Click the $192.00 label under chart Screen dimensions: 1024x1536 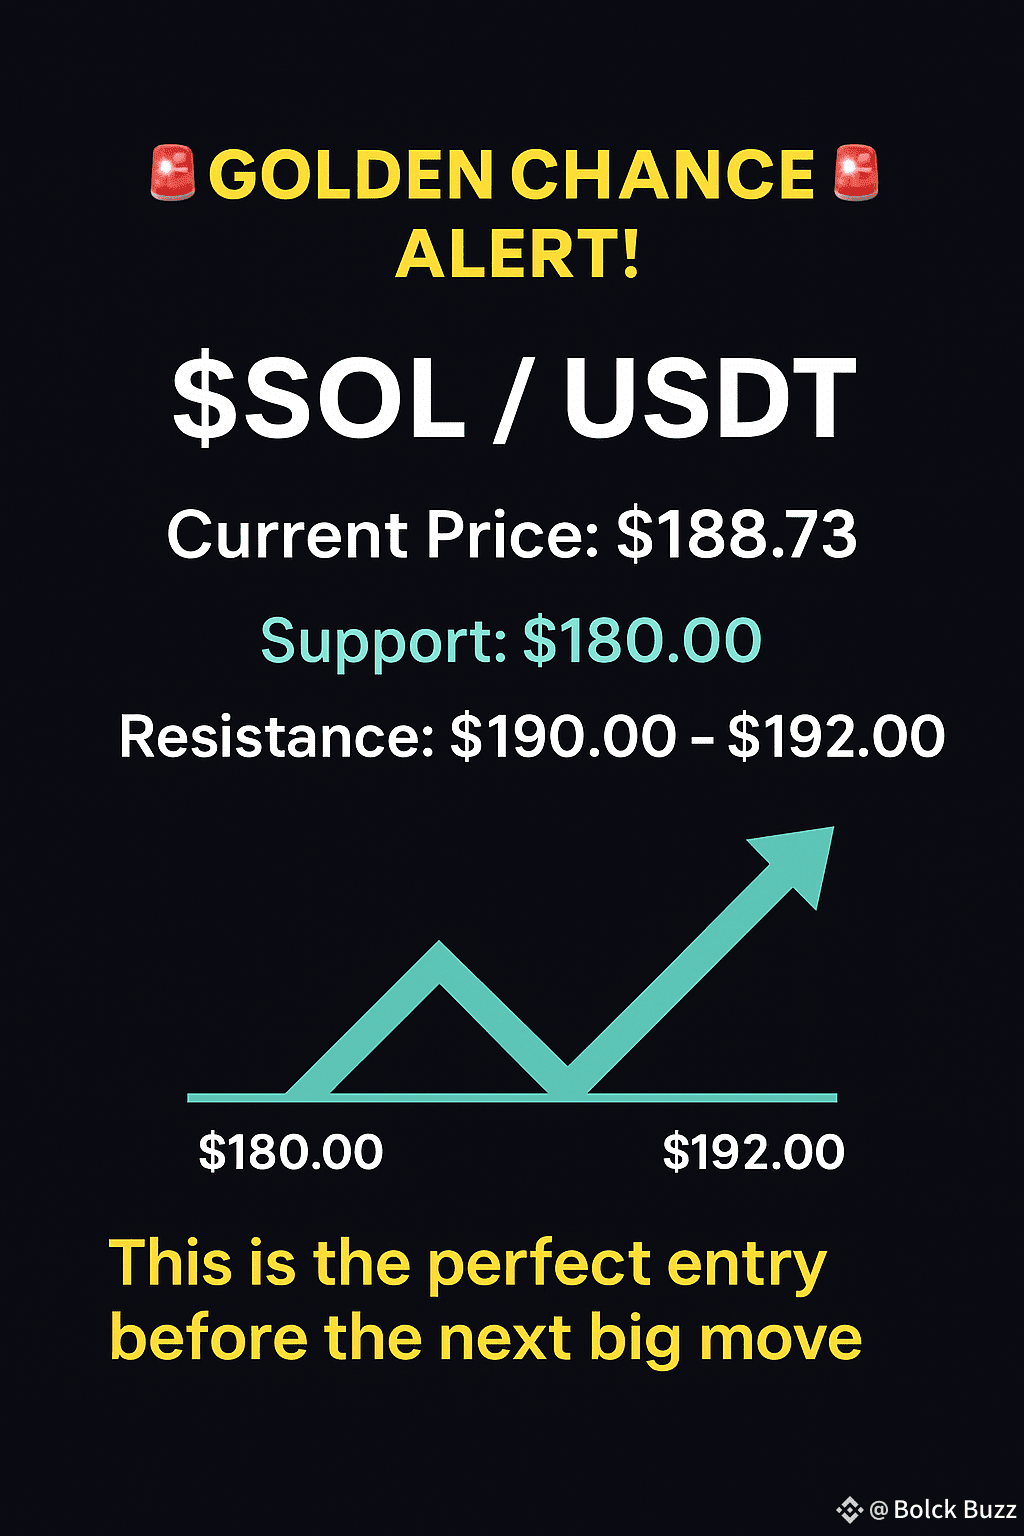click(x=754, y=1152)
